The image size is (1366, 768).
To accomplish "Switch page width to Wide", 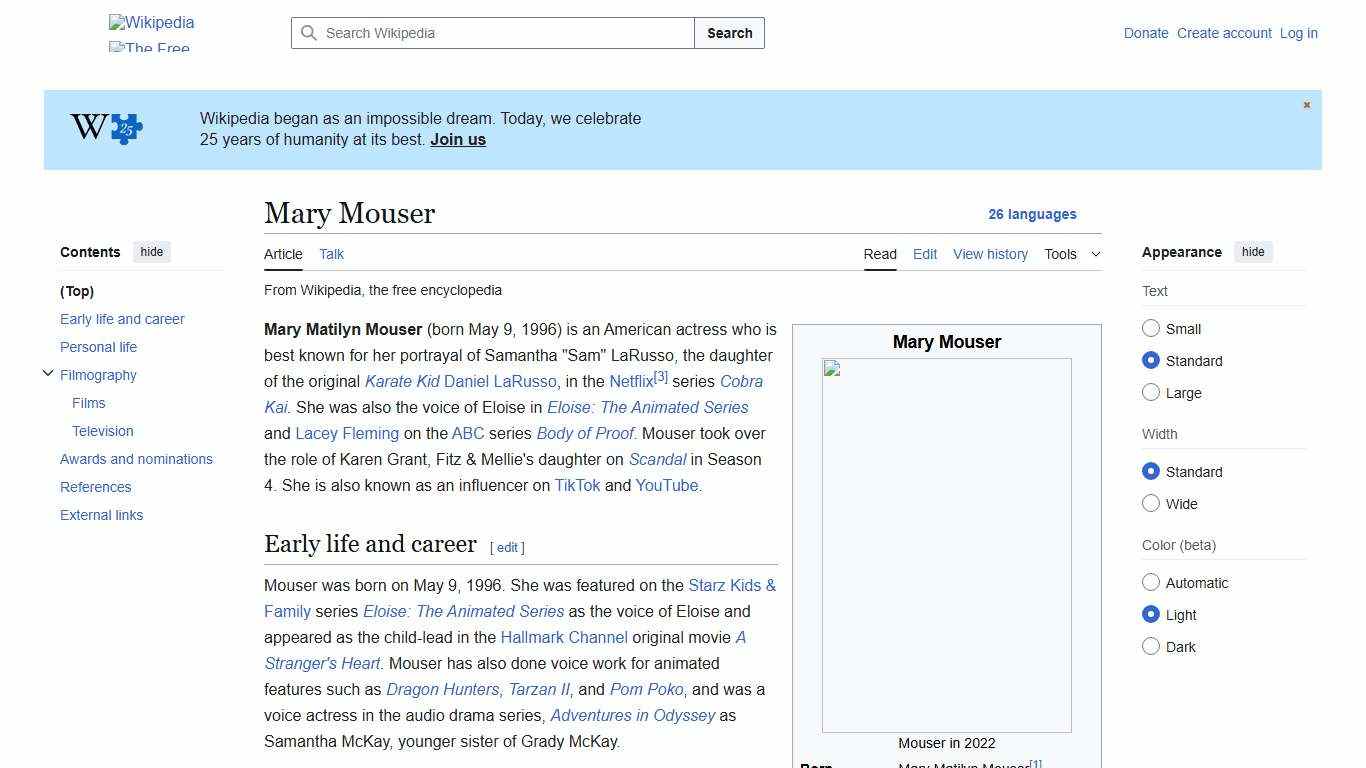I will (x=1151, y=503).
